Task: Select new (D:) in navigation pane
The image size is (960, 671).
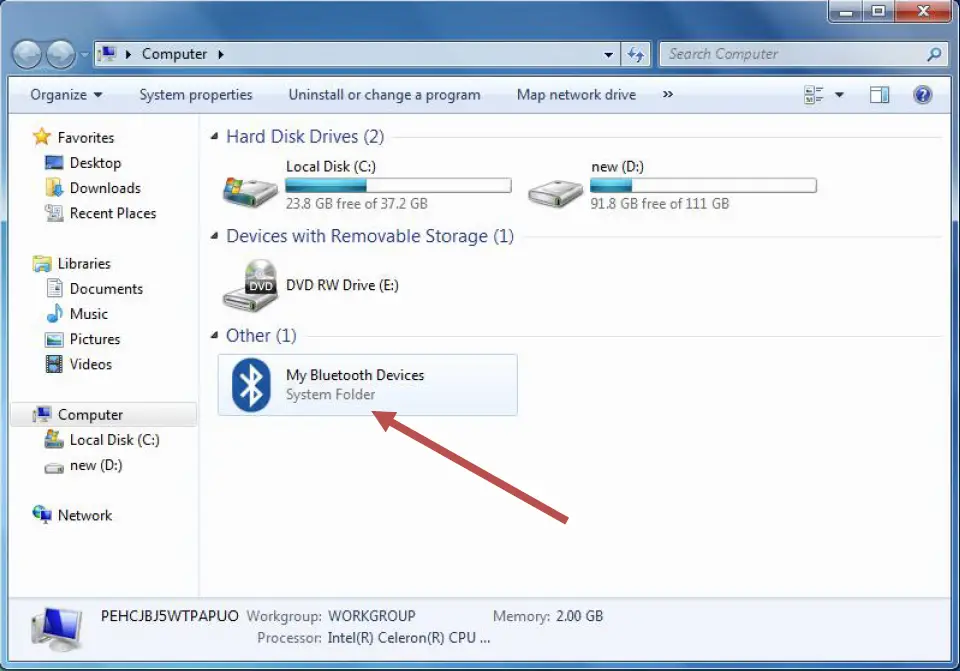Action: click(x=96, y=465)
